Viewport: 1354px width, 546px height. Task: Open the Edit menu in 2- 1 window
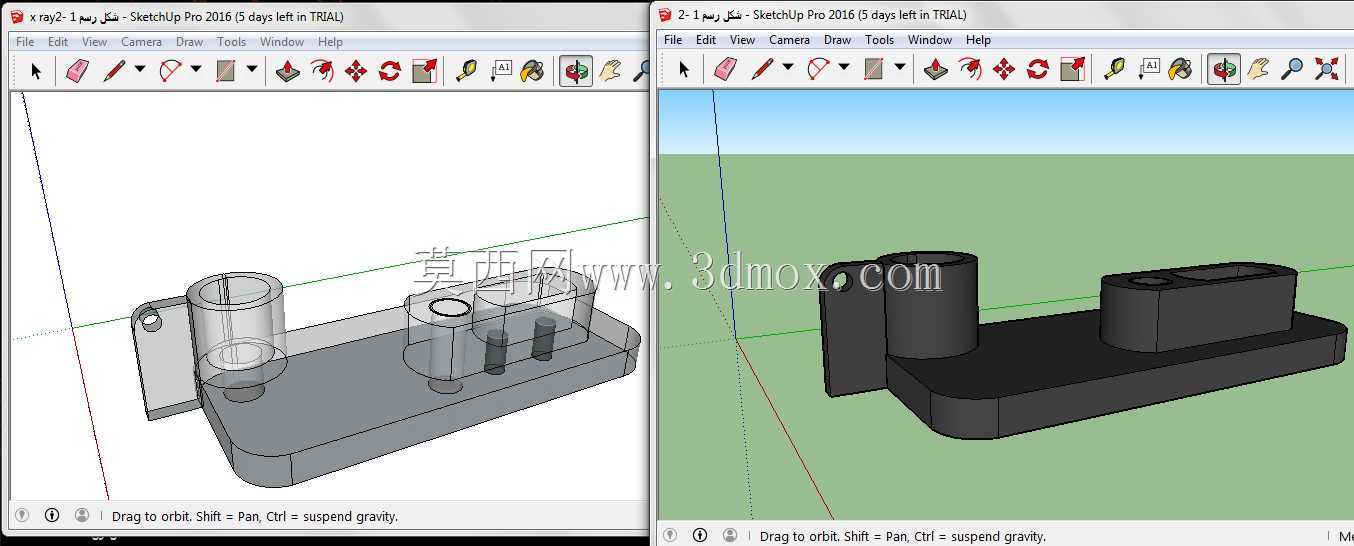(x=706, y=40)
